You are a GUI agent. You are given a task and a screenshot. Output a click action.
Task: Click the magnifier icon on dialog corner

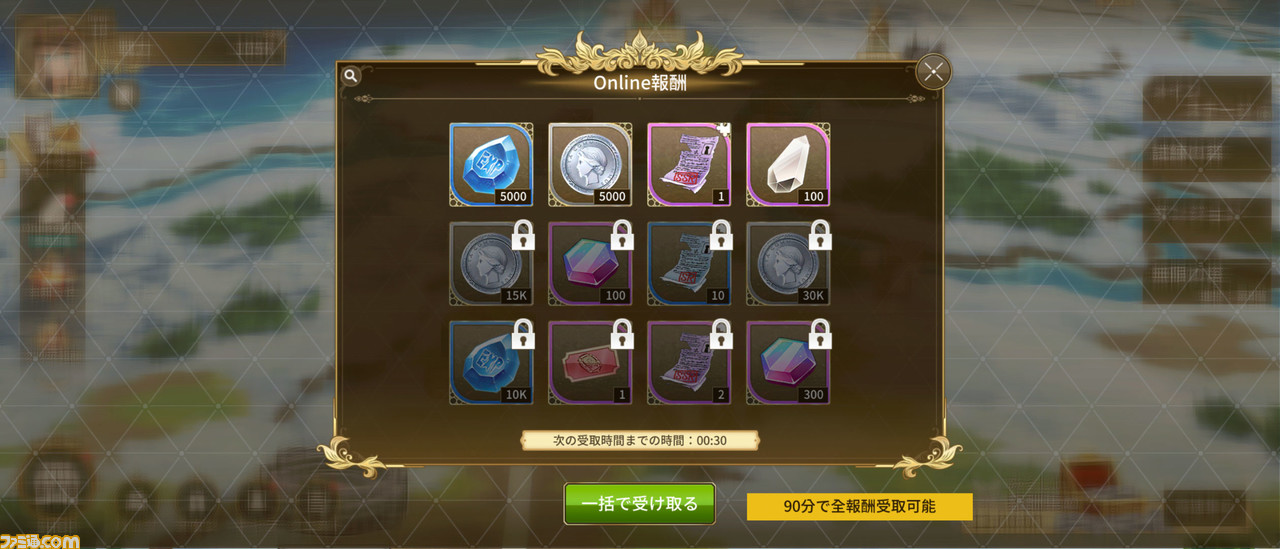(x=350, y=75)
